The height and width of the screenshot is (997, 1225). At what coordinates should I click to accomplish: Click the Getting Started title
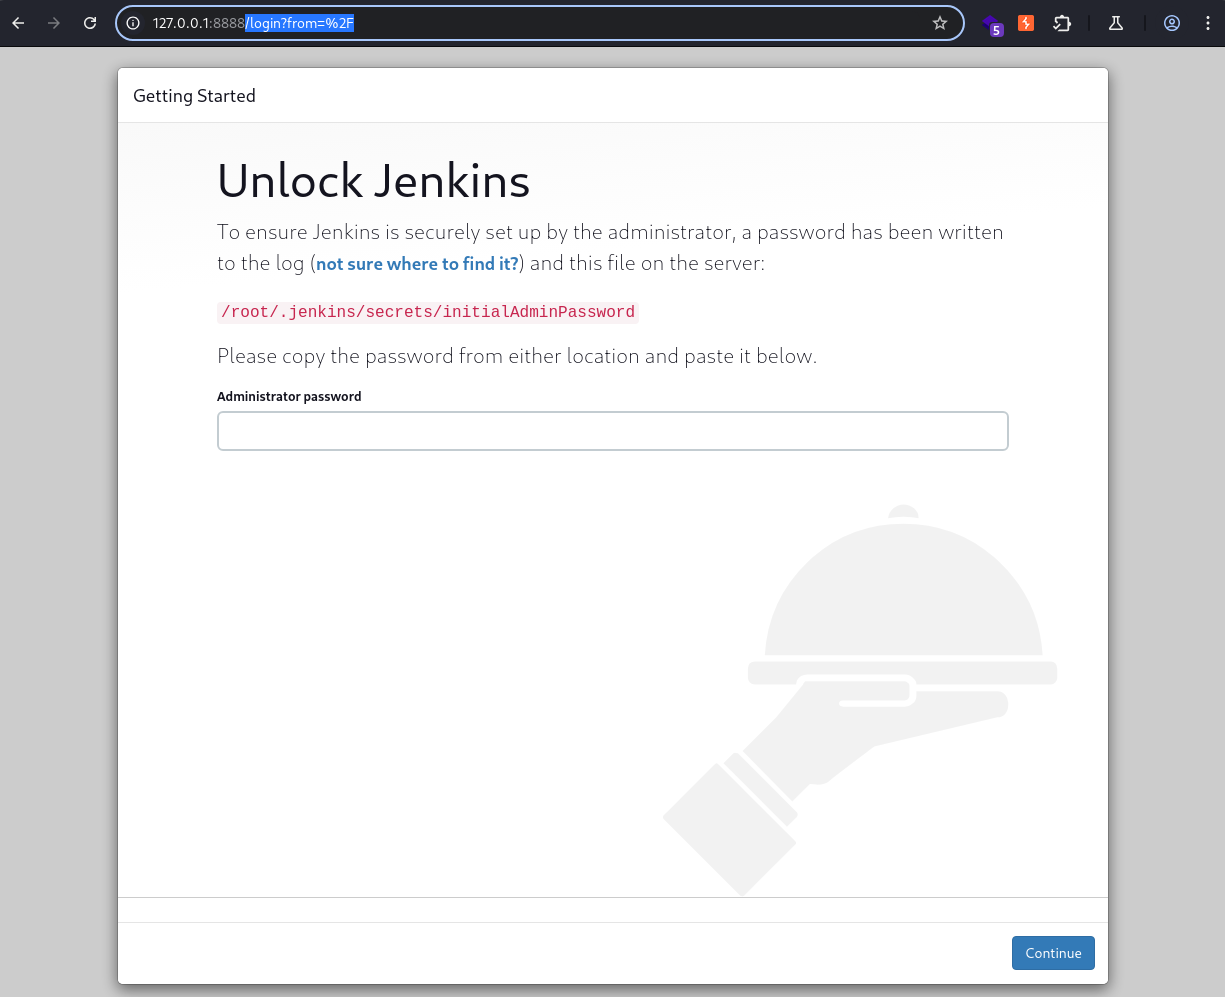194,96
